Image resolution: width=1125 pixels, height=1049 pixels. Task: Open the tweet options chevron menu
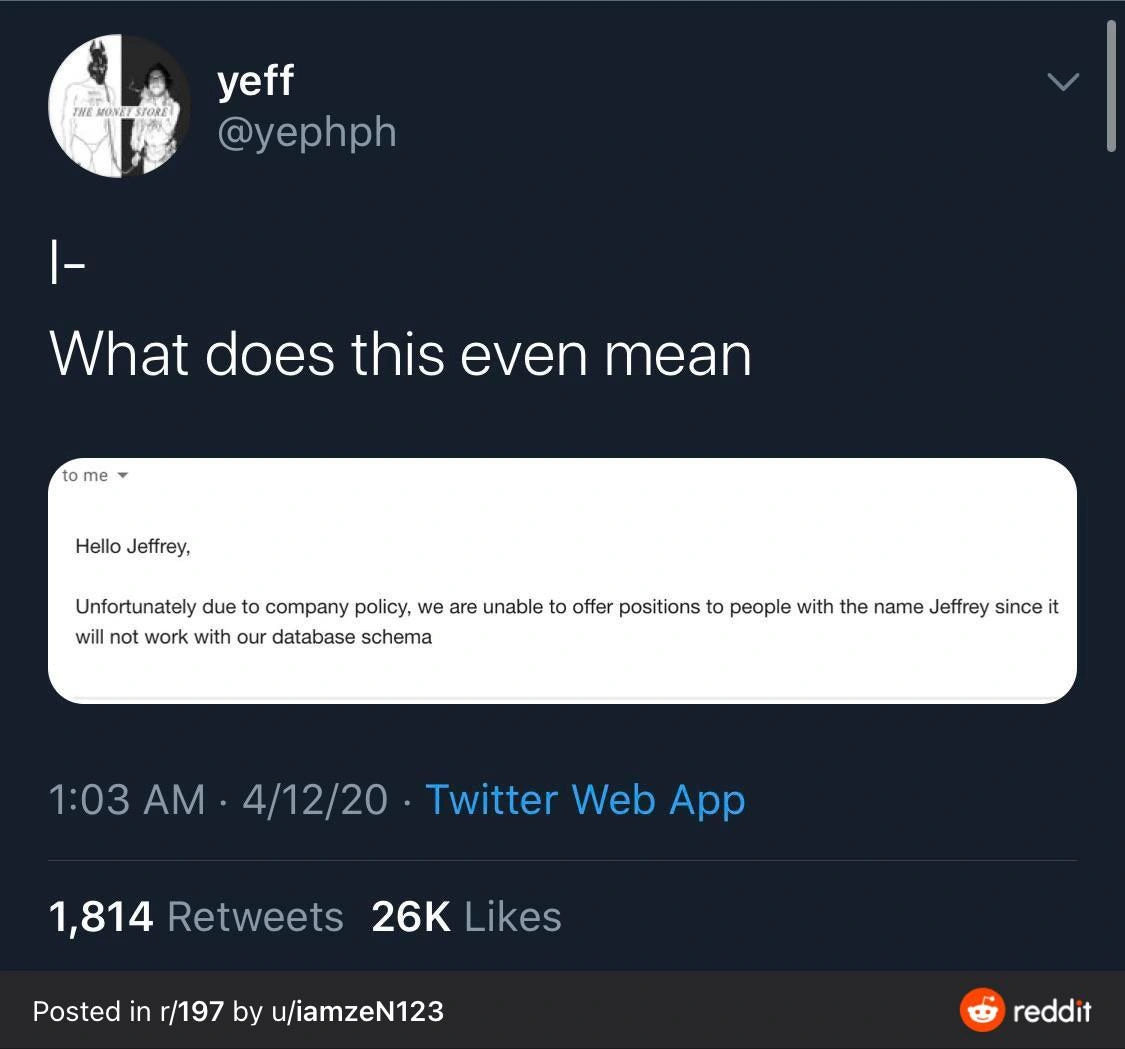tap(1062, 82)
